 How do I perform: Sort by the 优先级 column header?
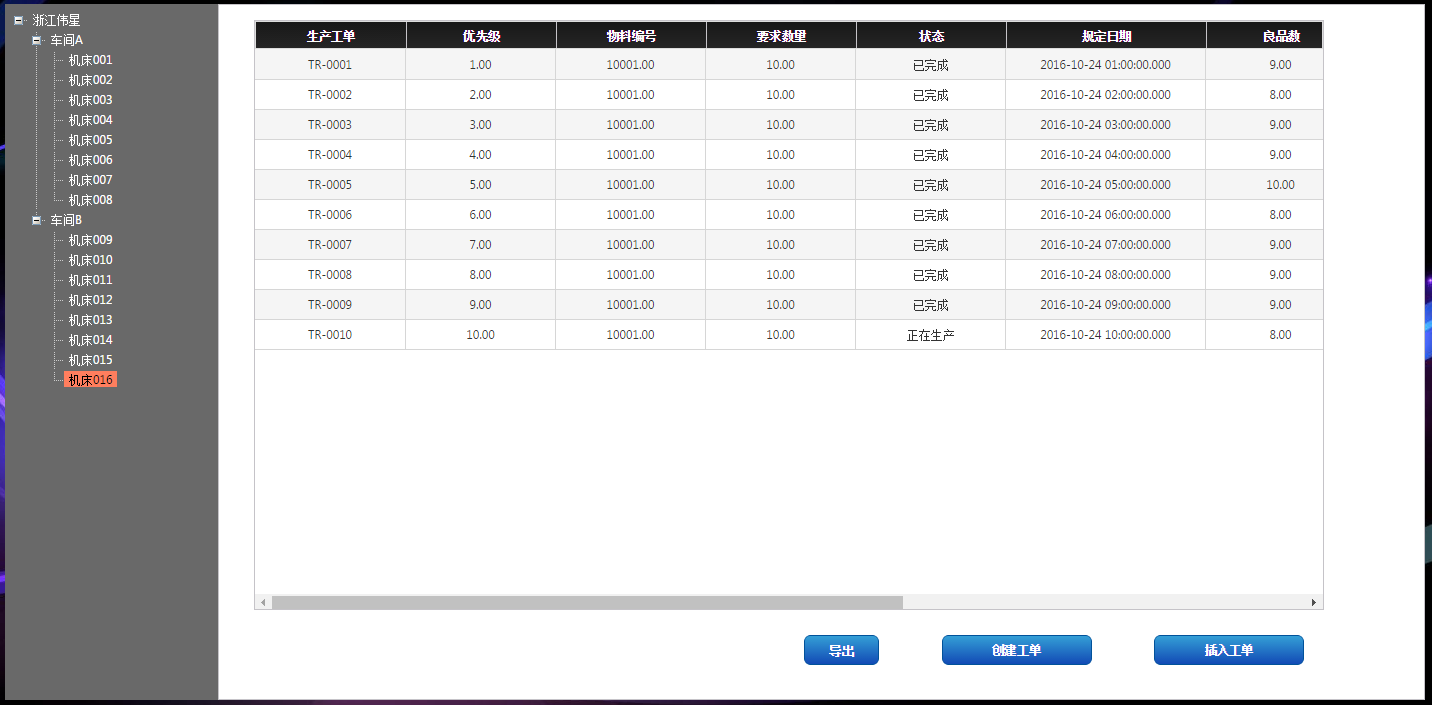pyautogui.click(x=481, y=36)
